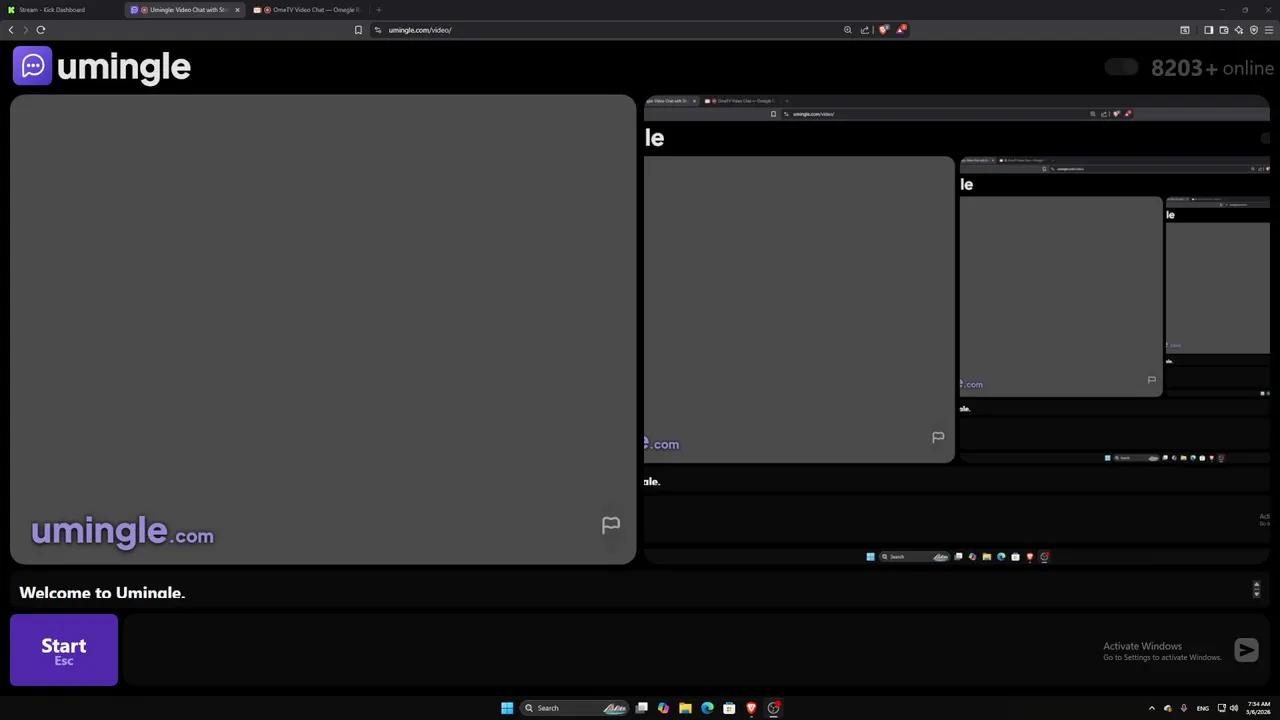Go back in browser history
The image size is (1280, 720).
click(11, 30)
